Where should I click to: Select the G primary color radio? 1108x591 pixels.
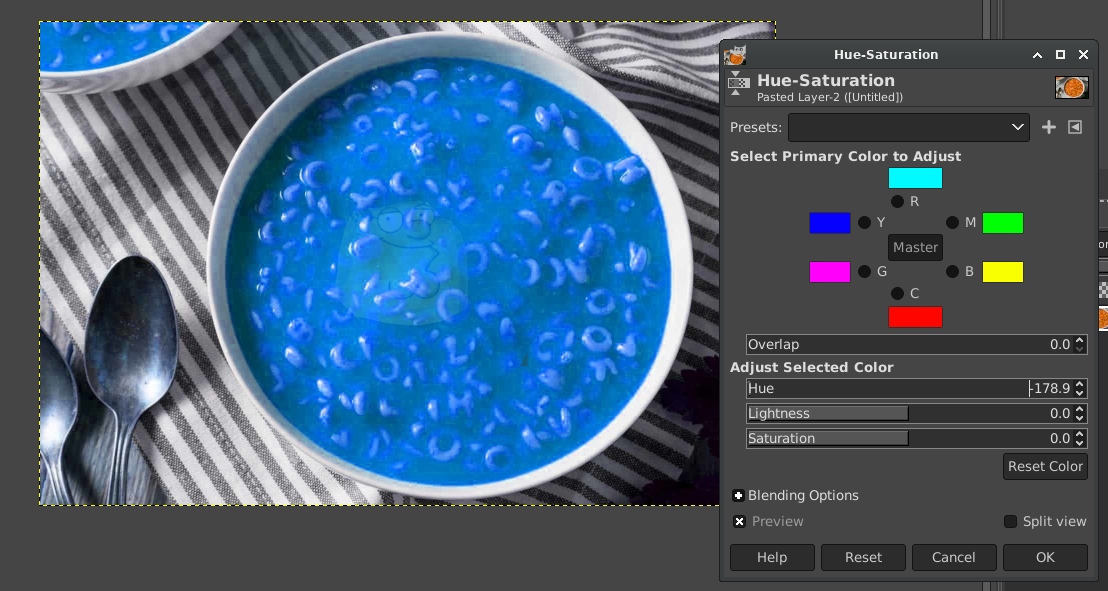[864, 271]
